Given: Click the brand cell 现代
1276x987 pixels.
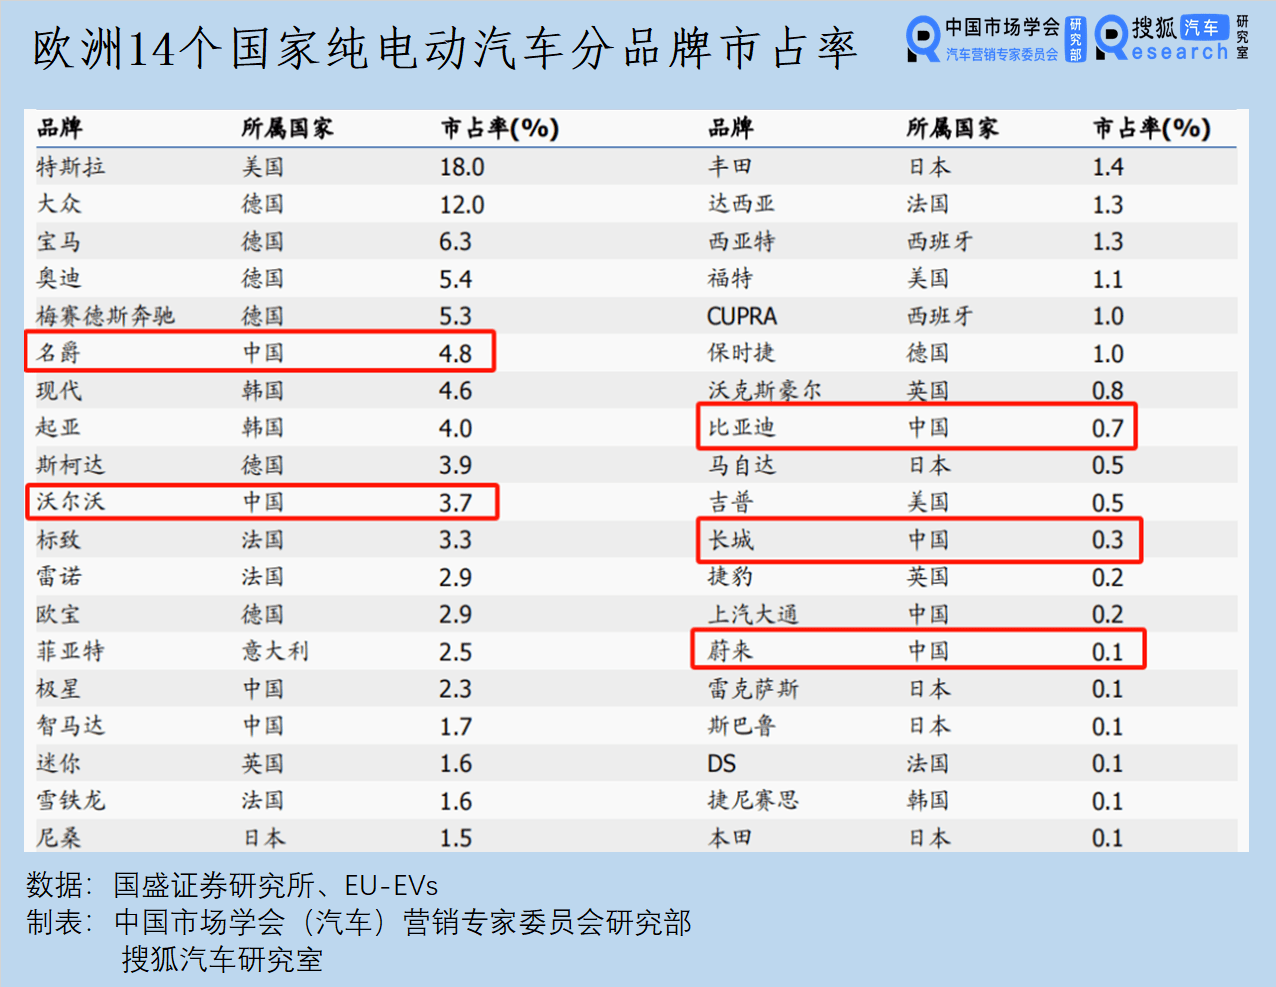Looking at the screenshot, I should (x=59, y=390).
